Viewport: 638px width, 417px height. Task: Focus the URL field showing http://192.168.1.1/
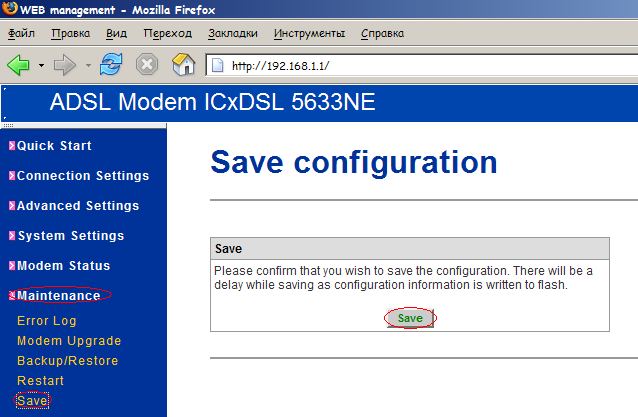422,65
